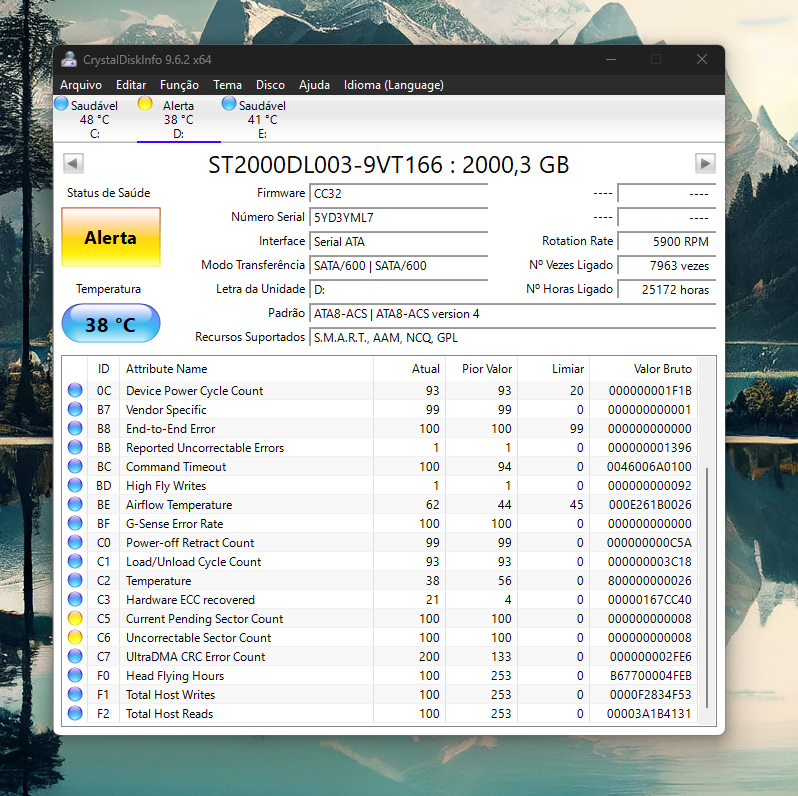Select 'Uncorrectable Sector Count' attribute name
The height and width of the screenshot is (796, 798).
198,638
